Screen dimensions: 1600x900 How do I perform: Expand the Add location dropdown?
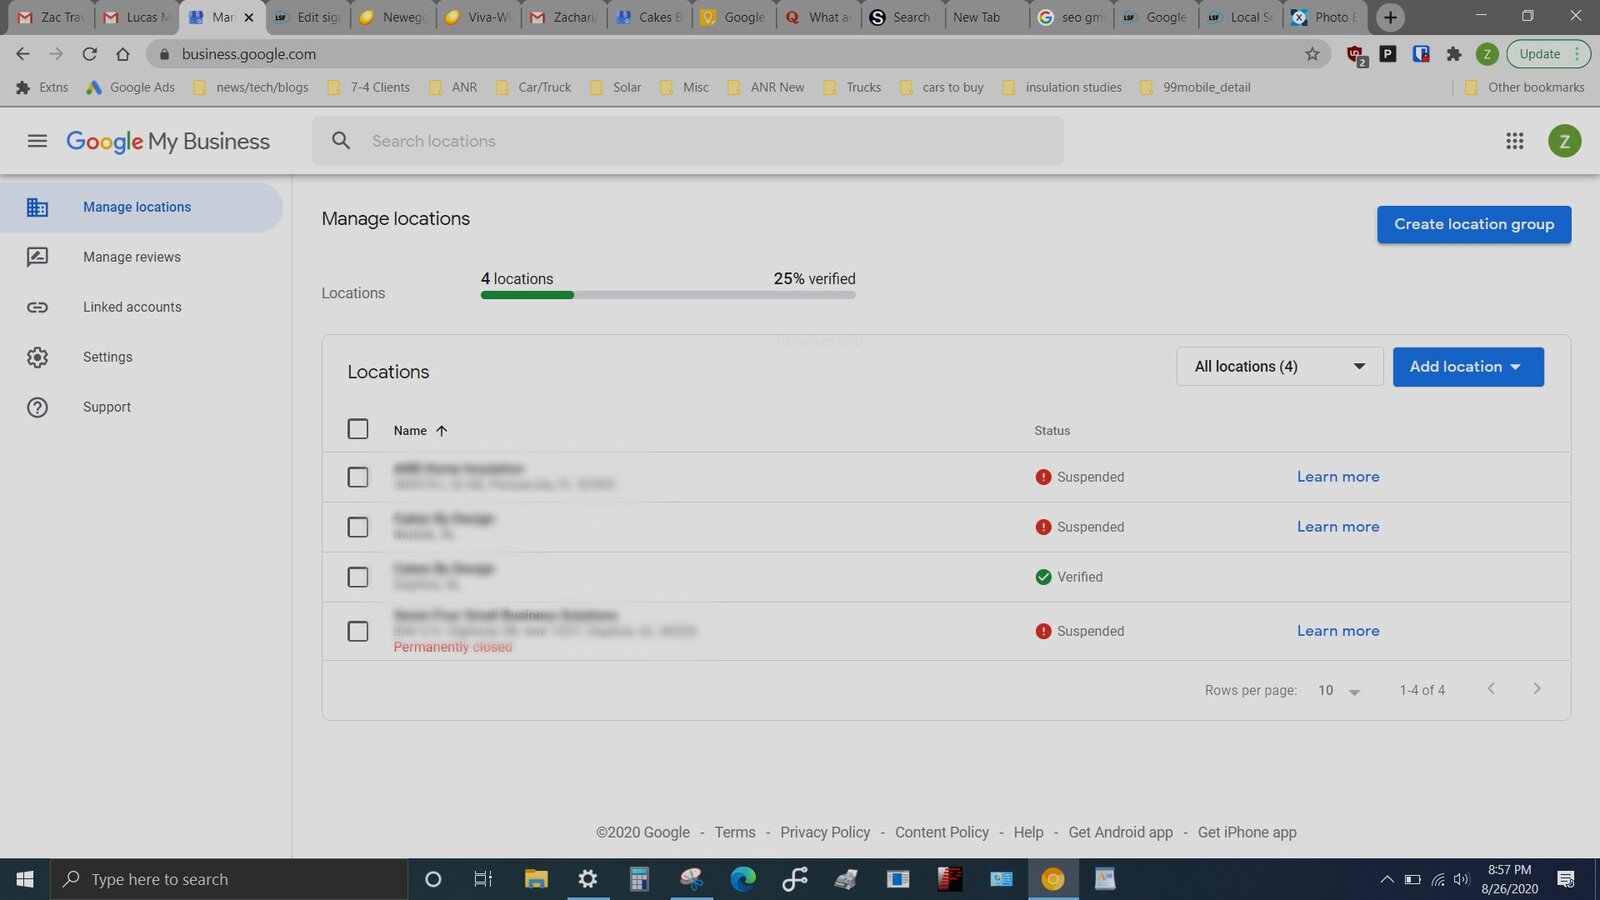pos(1468,367)
